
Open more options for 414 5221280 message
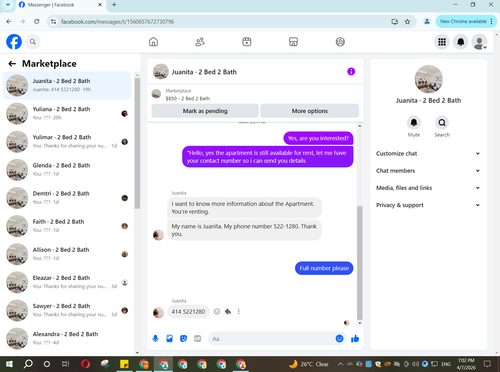pos(239,312)
